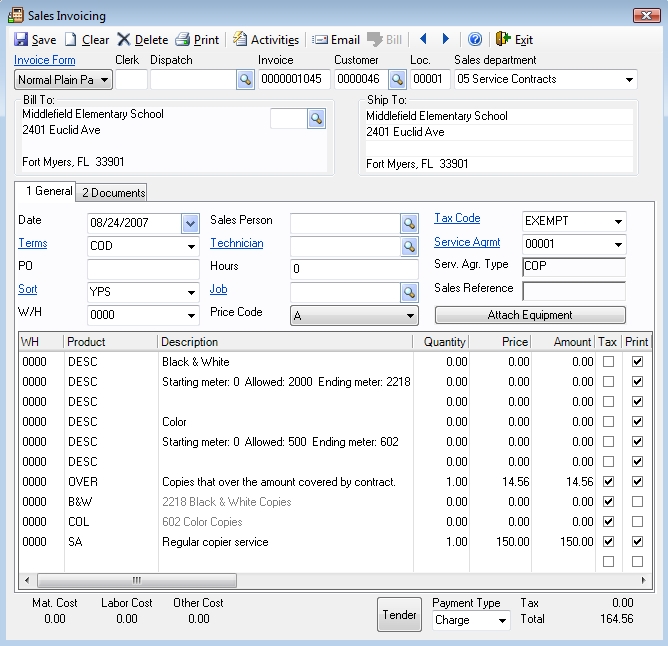Uncheck Tax for the SA row
668x646 pixels.
[x=608, y=542]
